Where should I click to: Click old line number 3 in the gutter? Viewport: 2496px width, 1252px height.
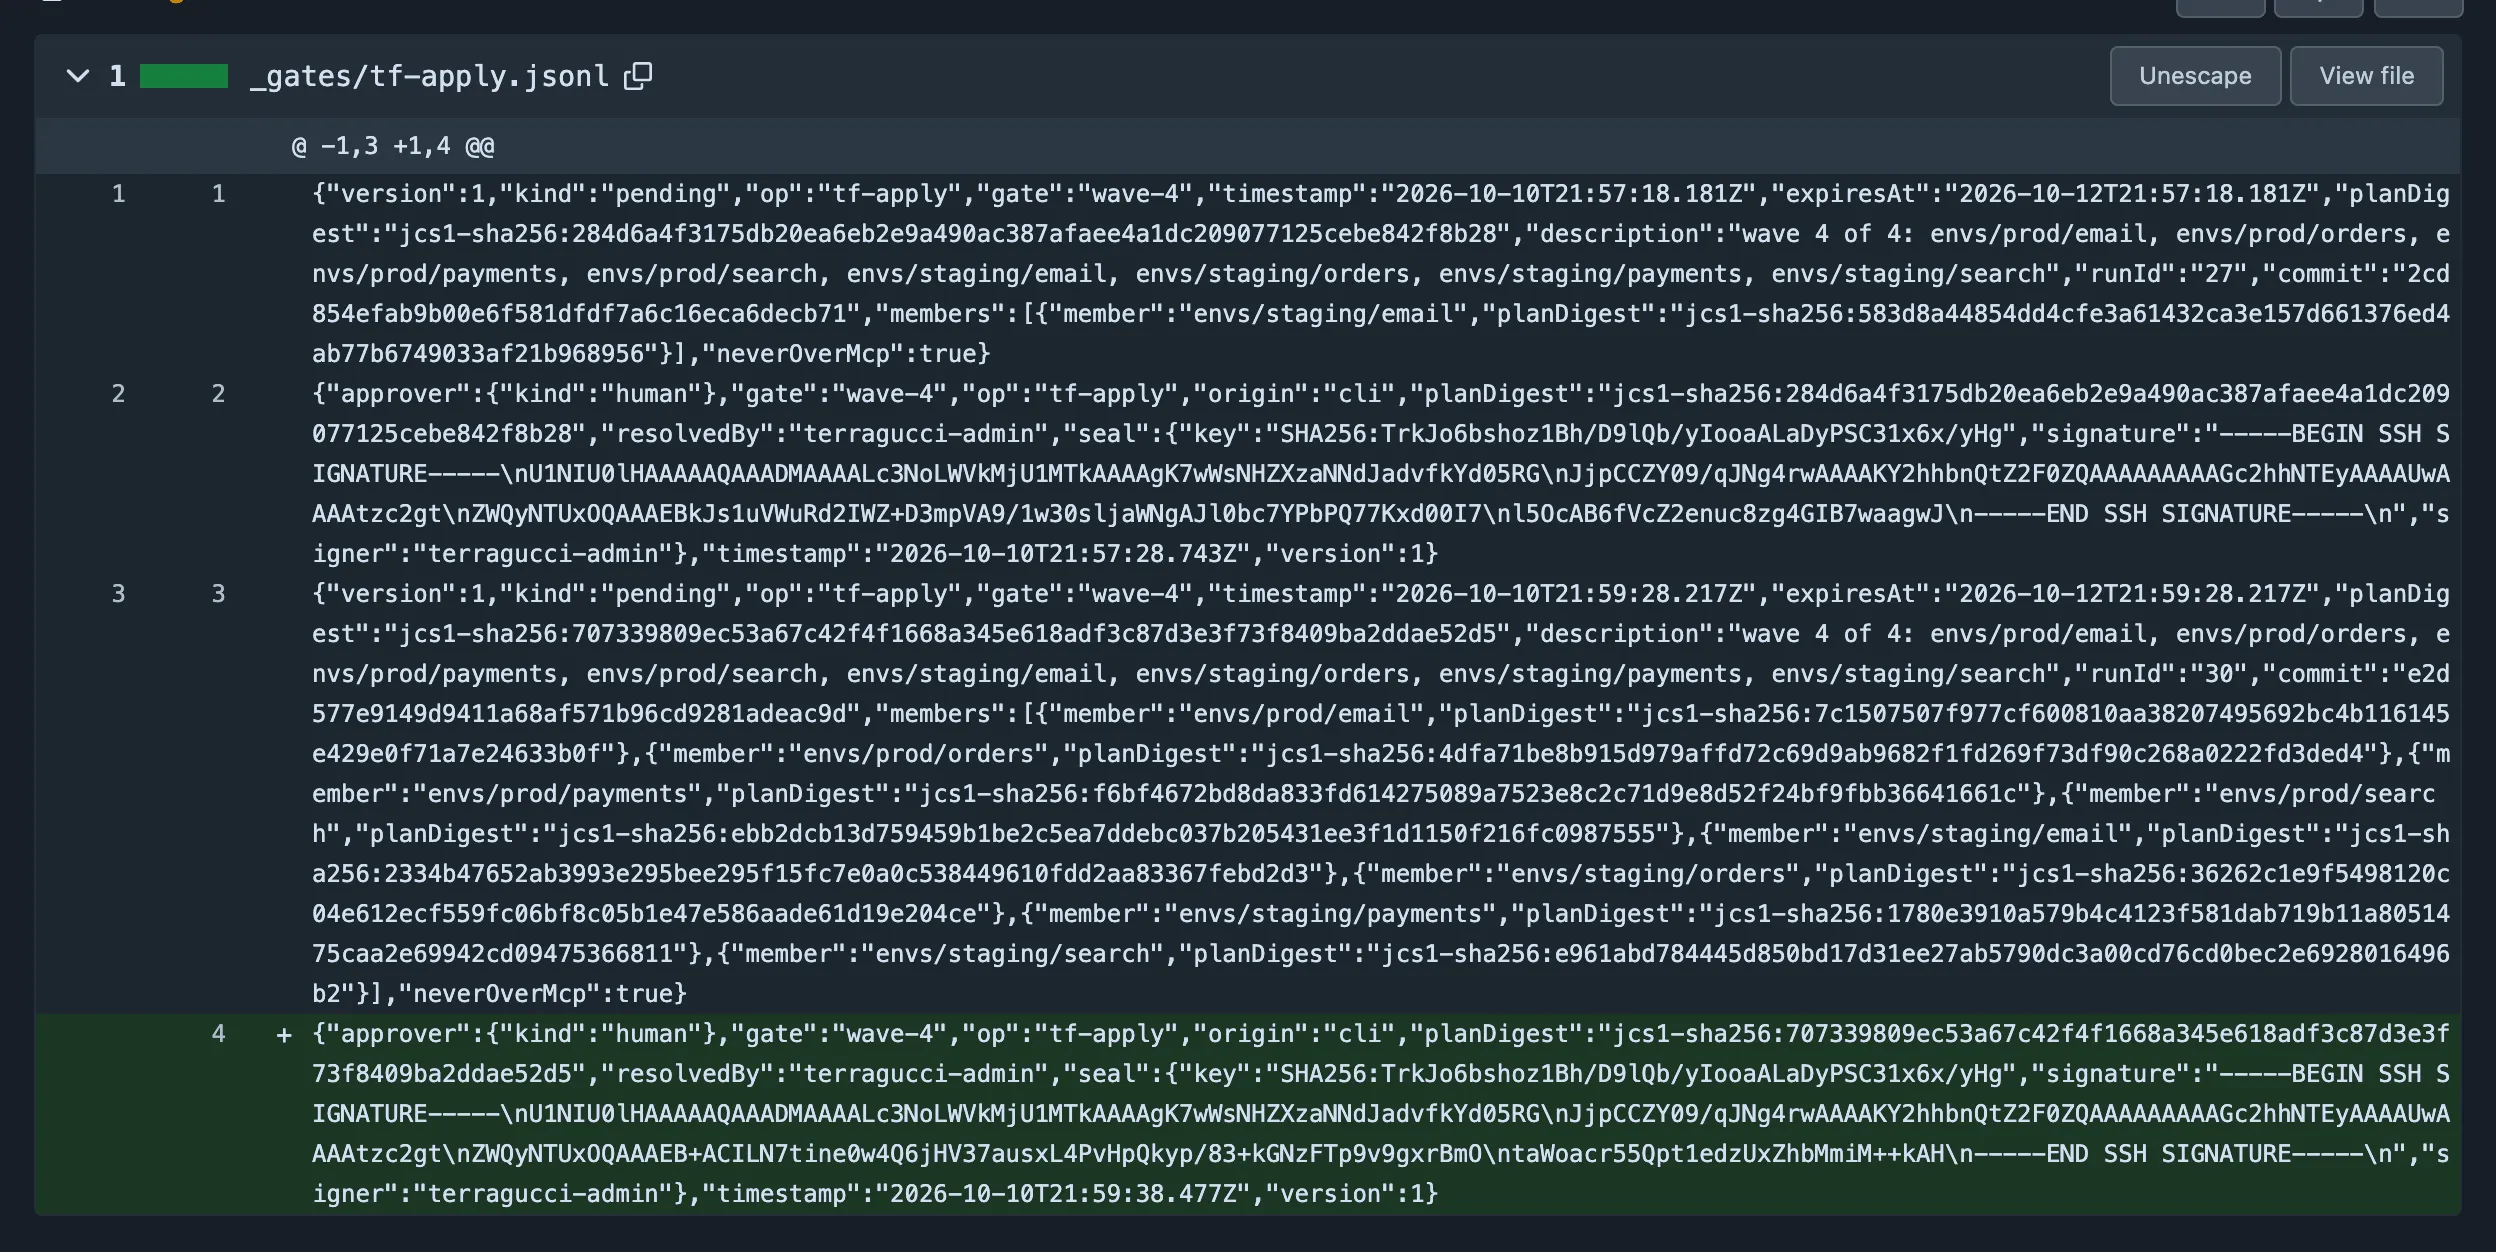point(118,594)
